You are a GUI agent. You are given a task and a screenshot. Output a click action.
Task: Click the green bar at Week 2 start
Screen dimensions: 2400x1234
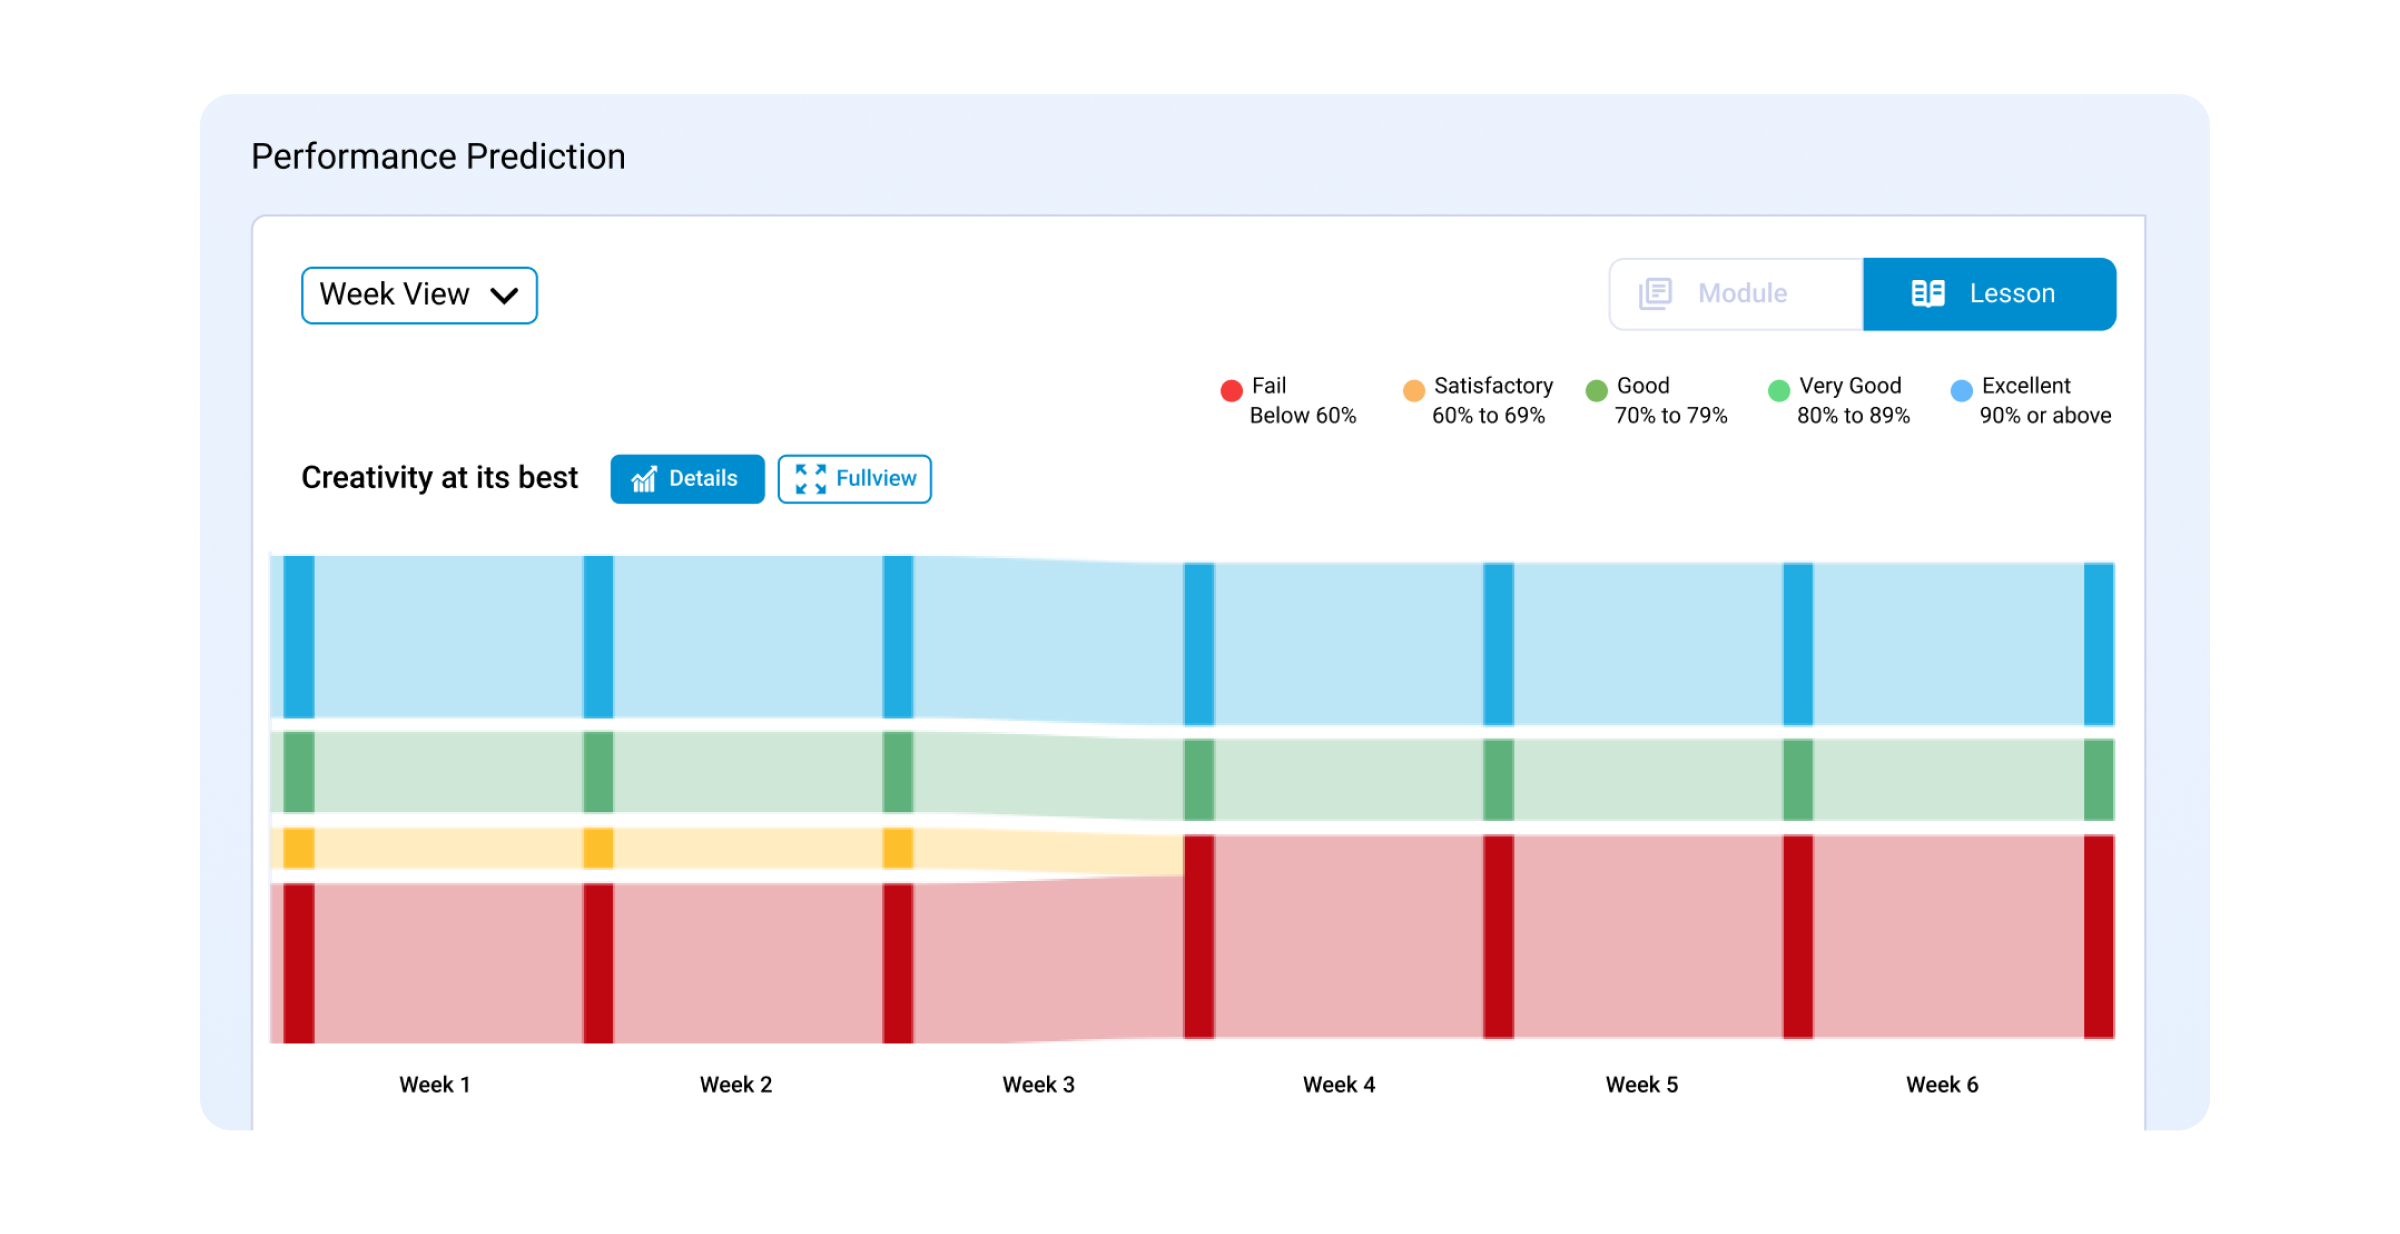click(598, 772)
